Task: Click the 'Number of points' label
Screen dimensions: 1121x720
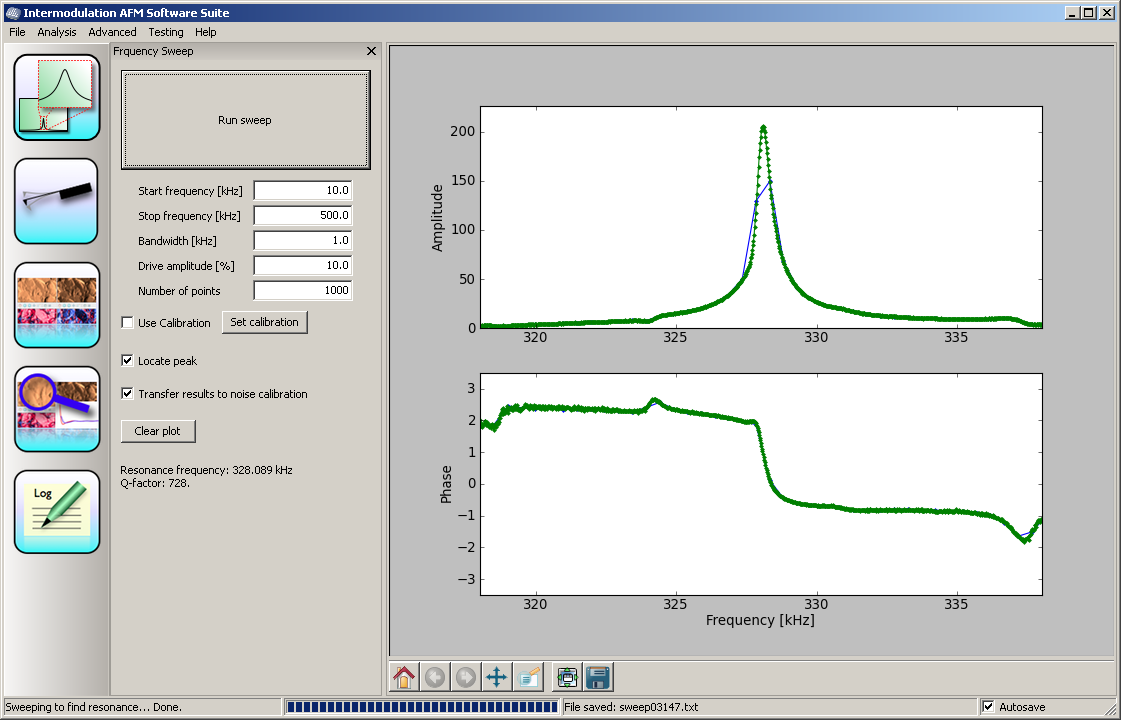Action: click(x=179, y=291)
